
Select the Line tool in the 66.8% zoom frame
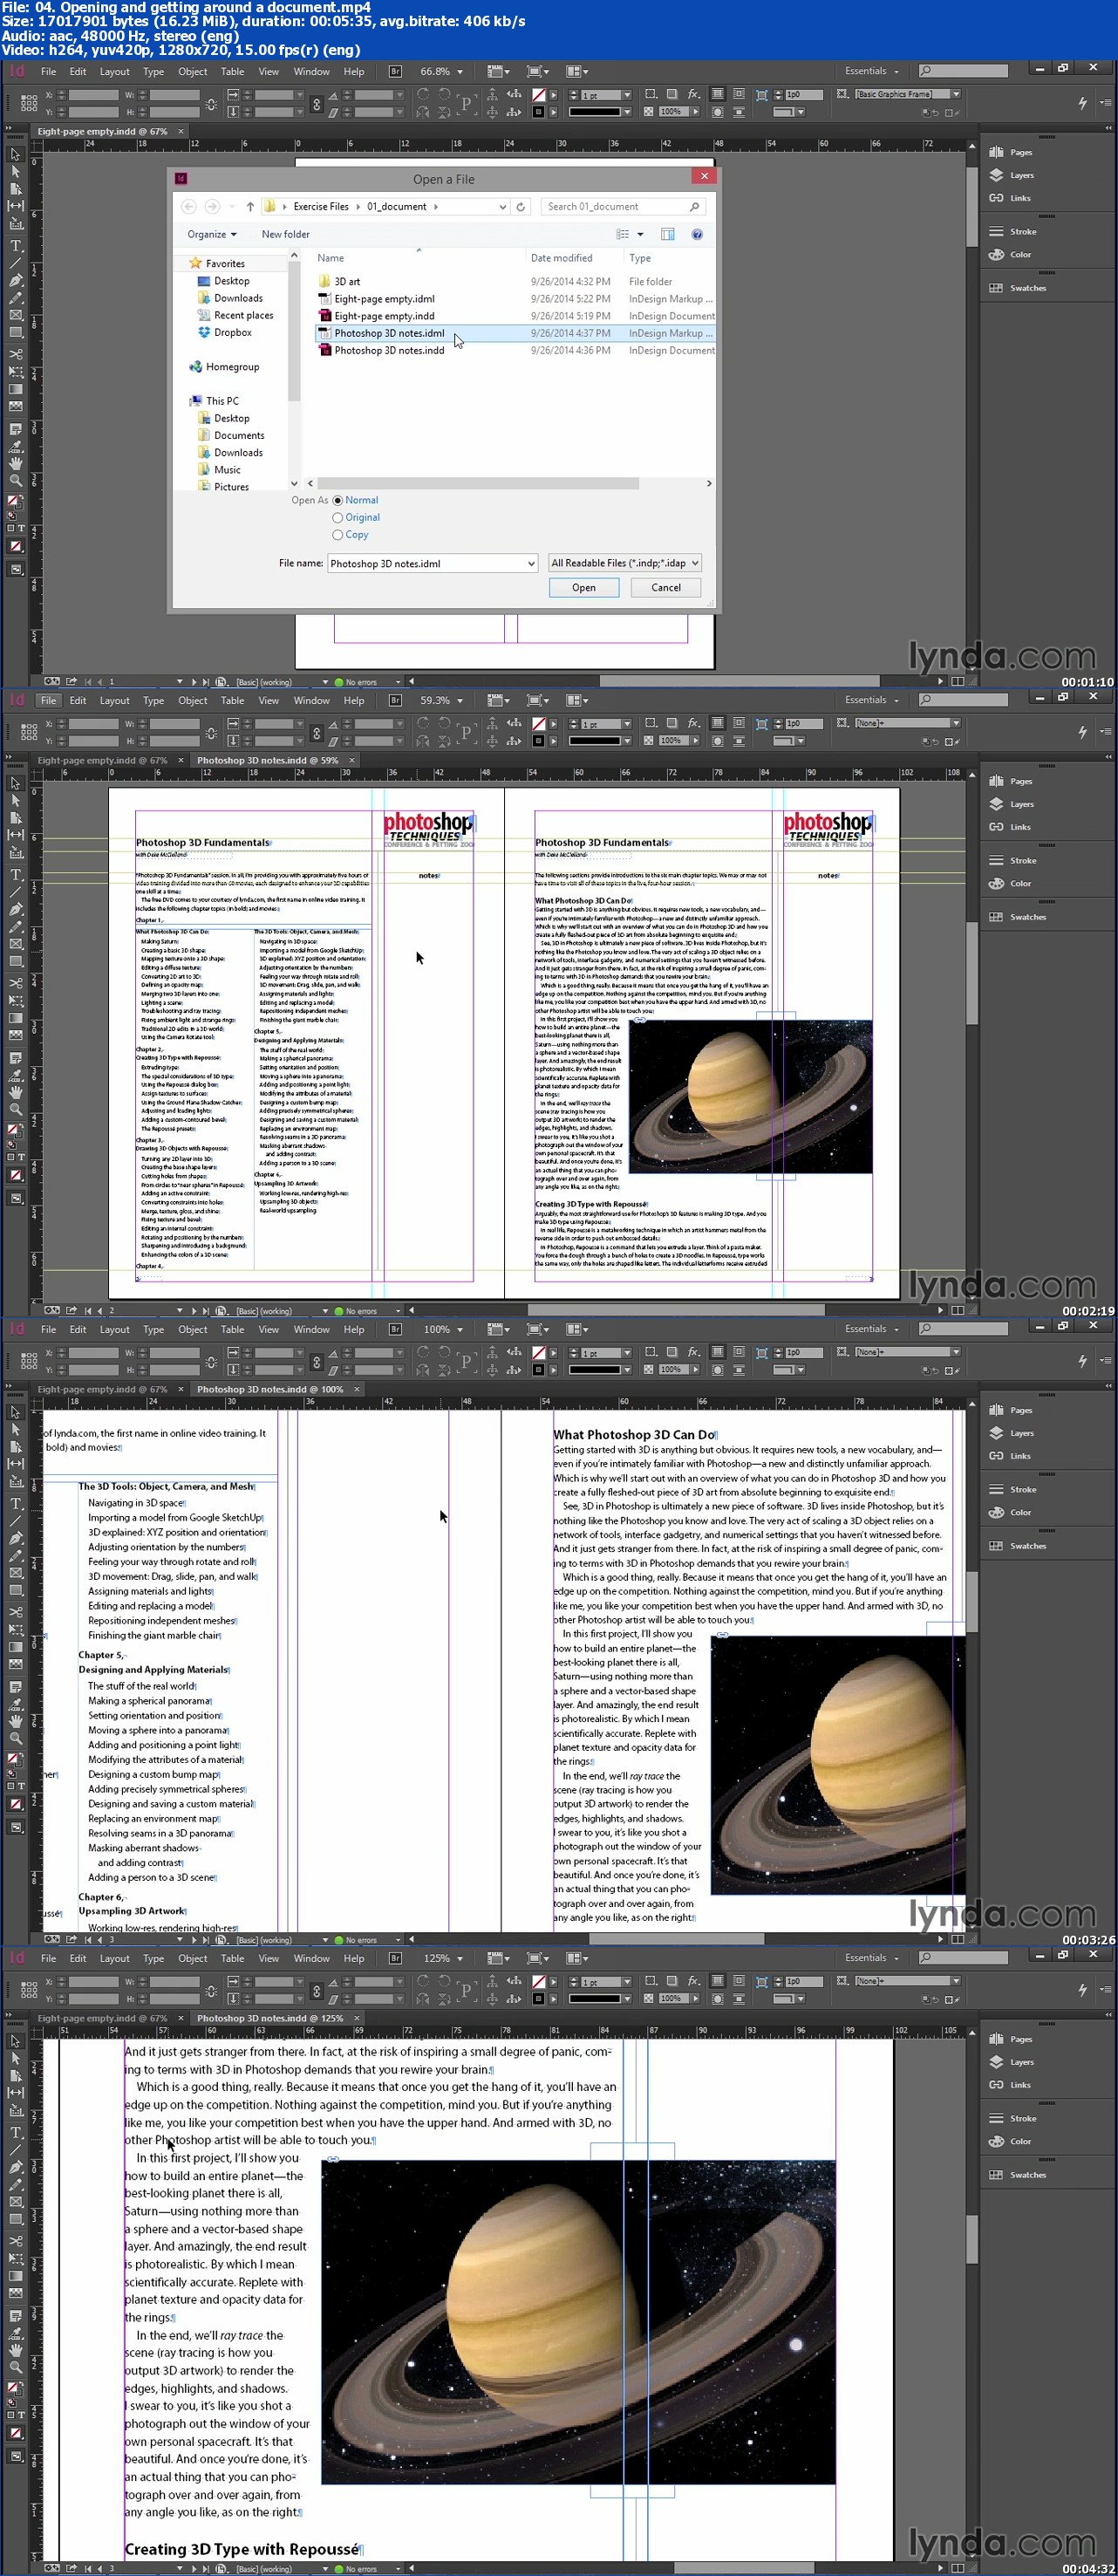tap(16, 263)
